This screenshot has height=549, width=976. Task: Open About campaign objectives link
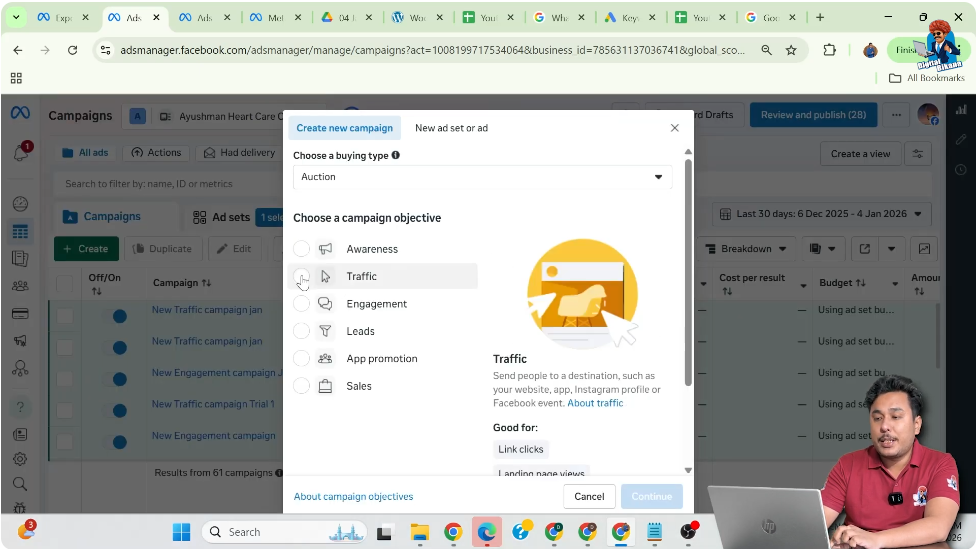click(354, 496)
